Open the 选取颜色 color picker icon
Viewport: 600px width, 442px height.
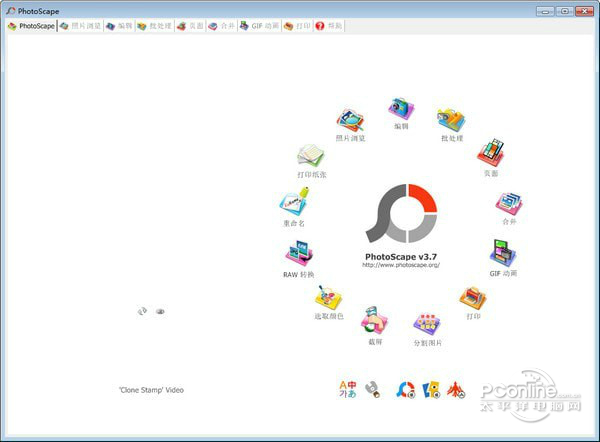(x=328, y=298)
